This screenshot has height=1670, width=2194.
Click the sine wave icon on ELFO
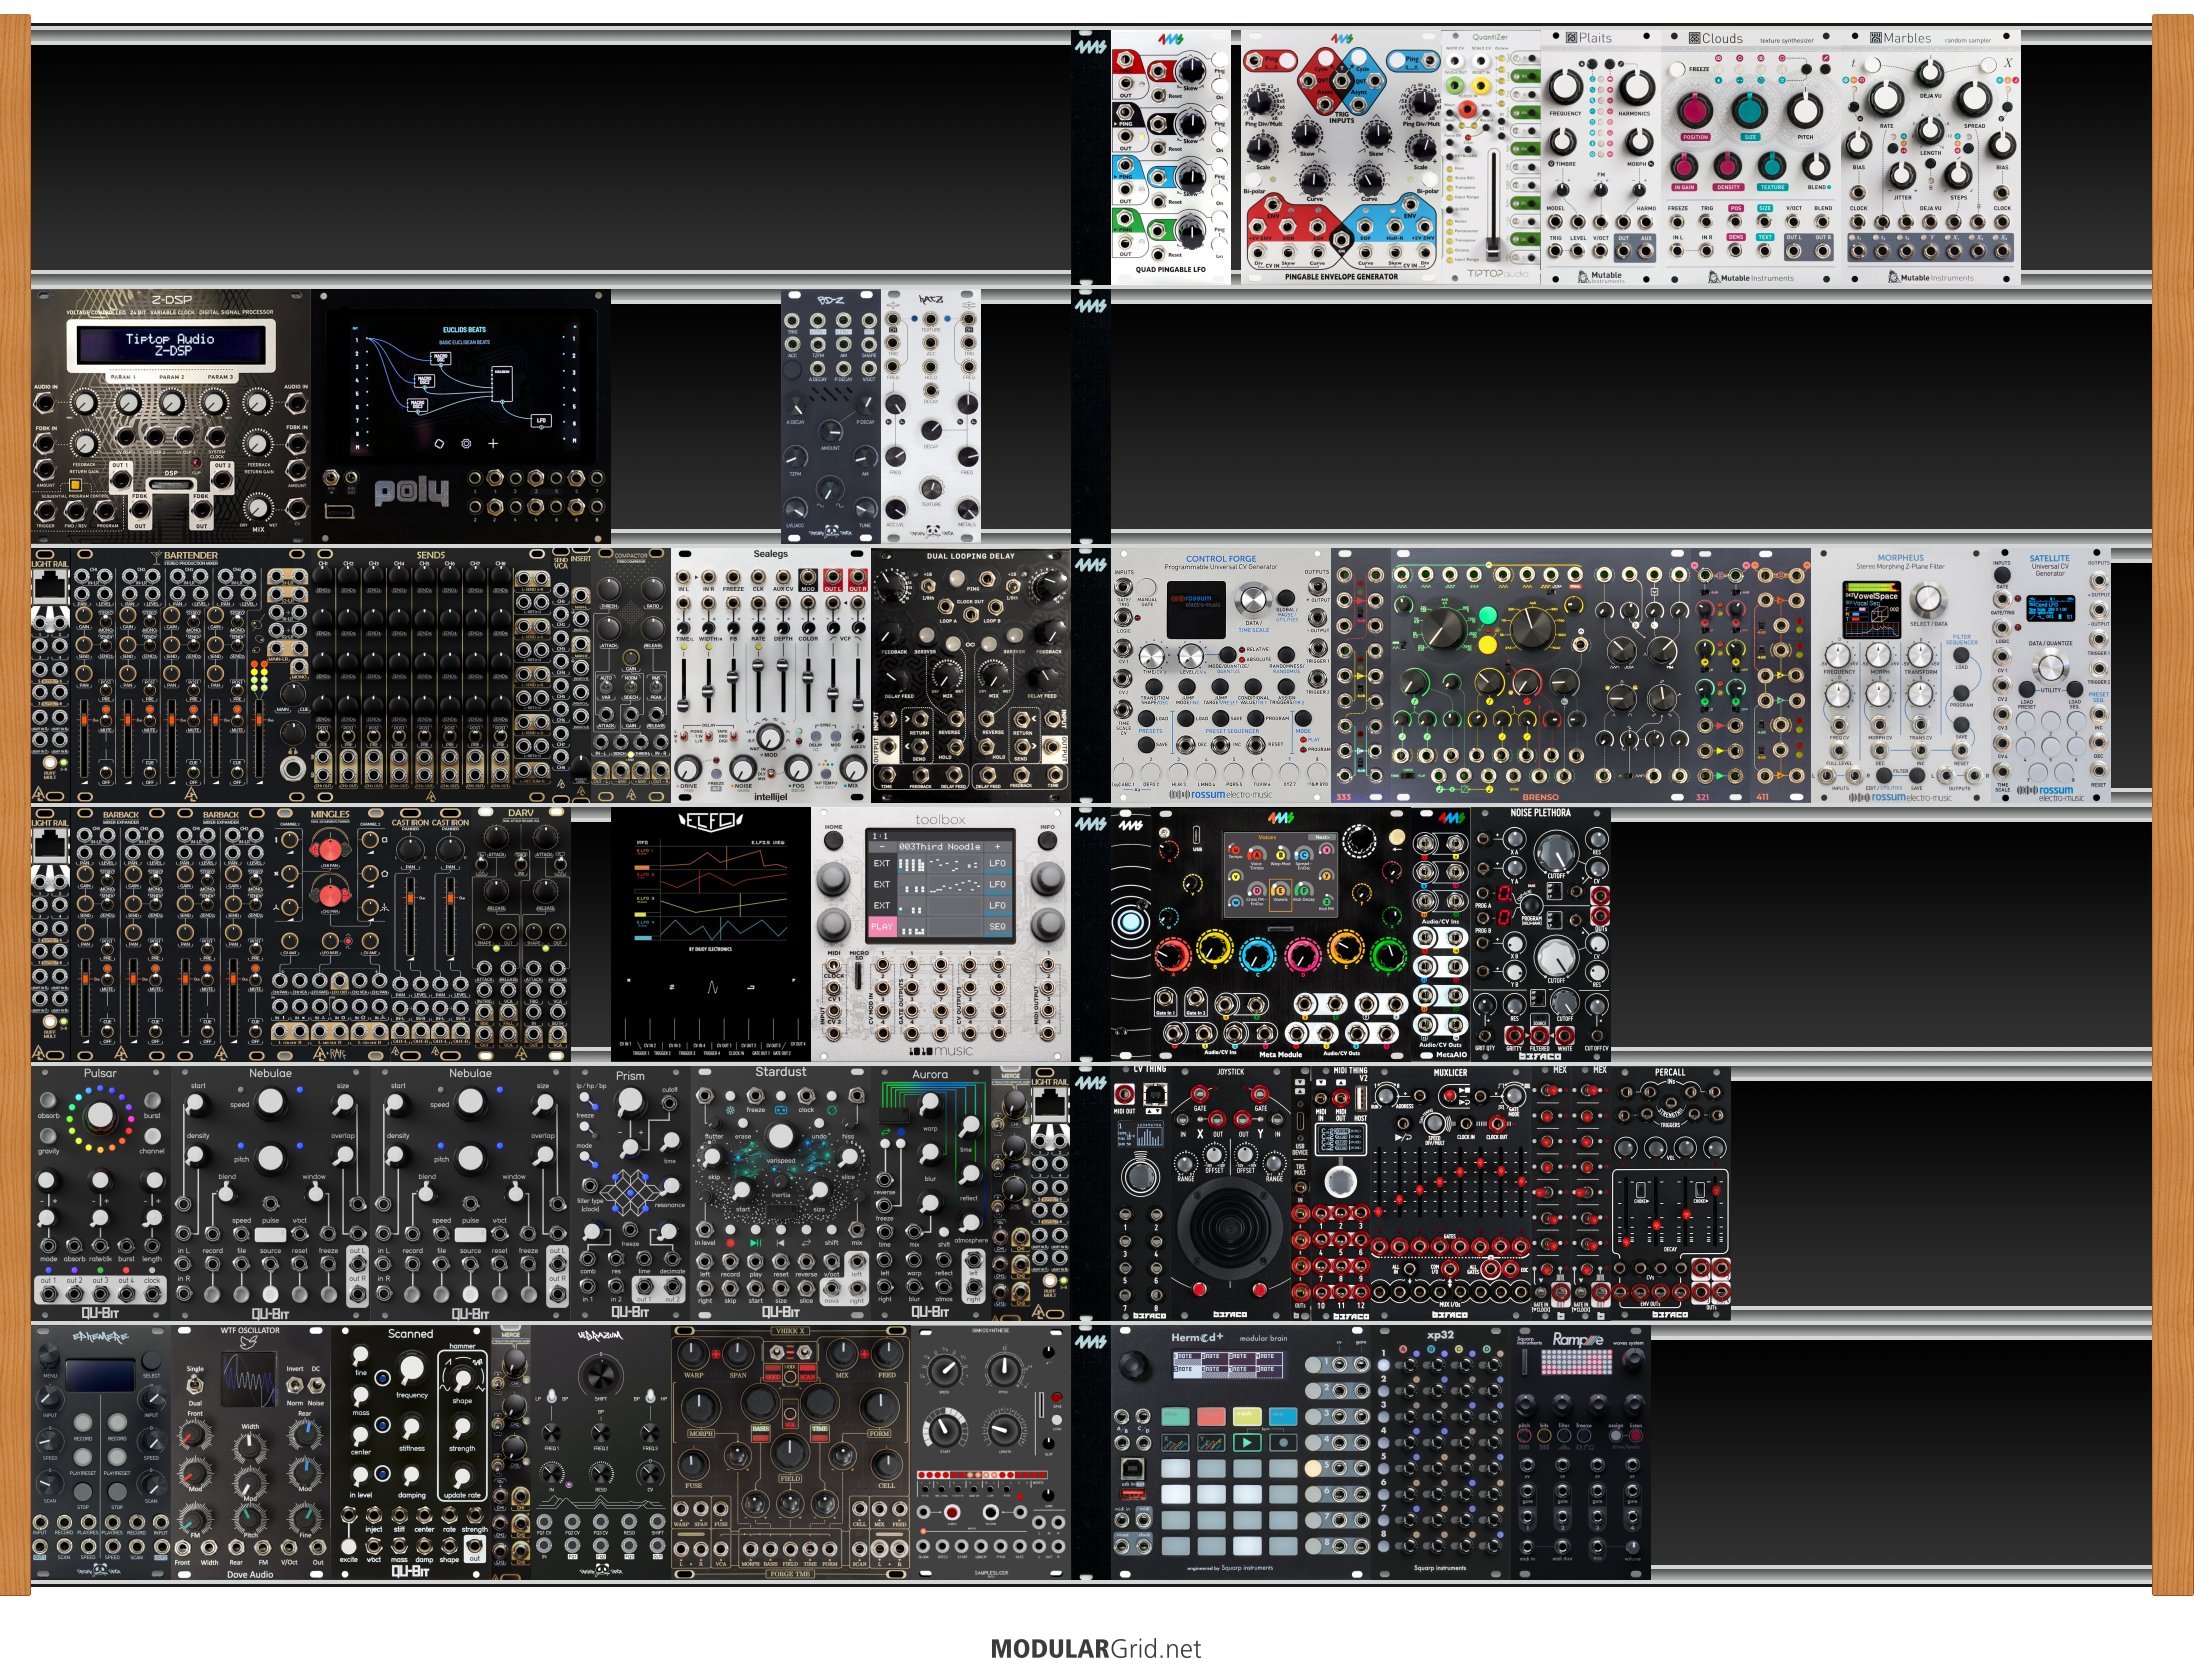pos(712,987)
